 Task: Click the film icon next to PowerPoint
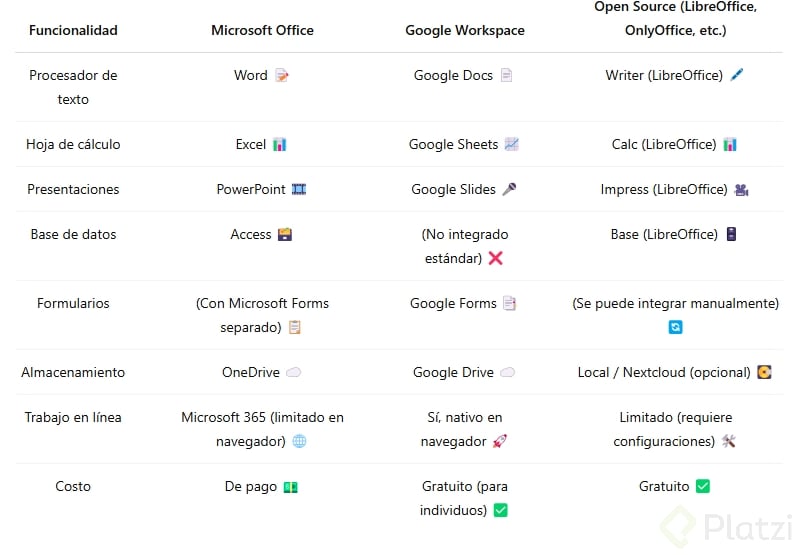pyautogui.click(x=299, y=190)
